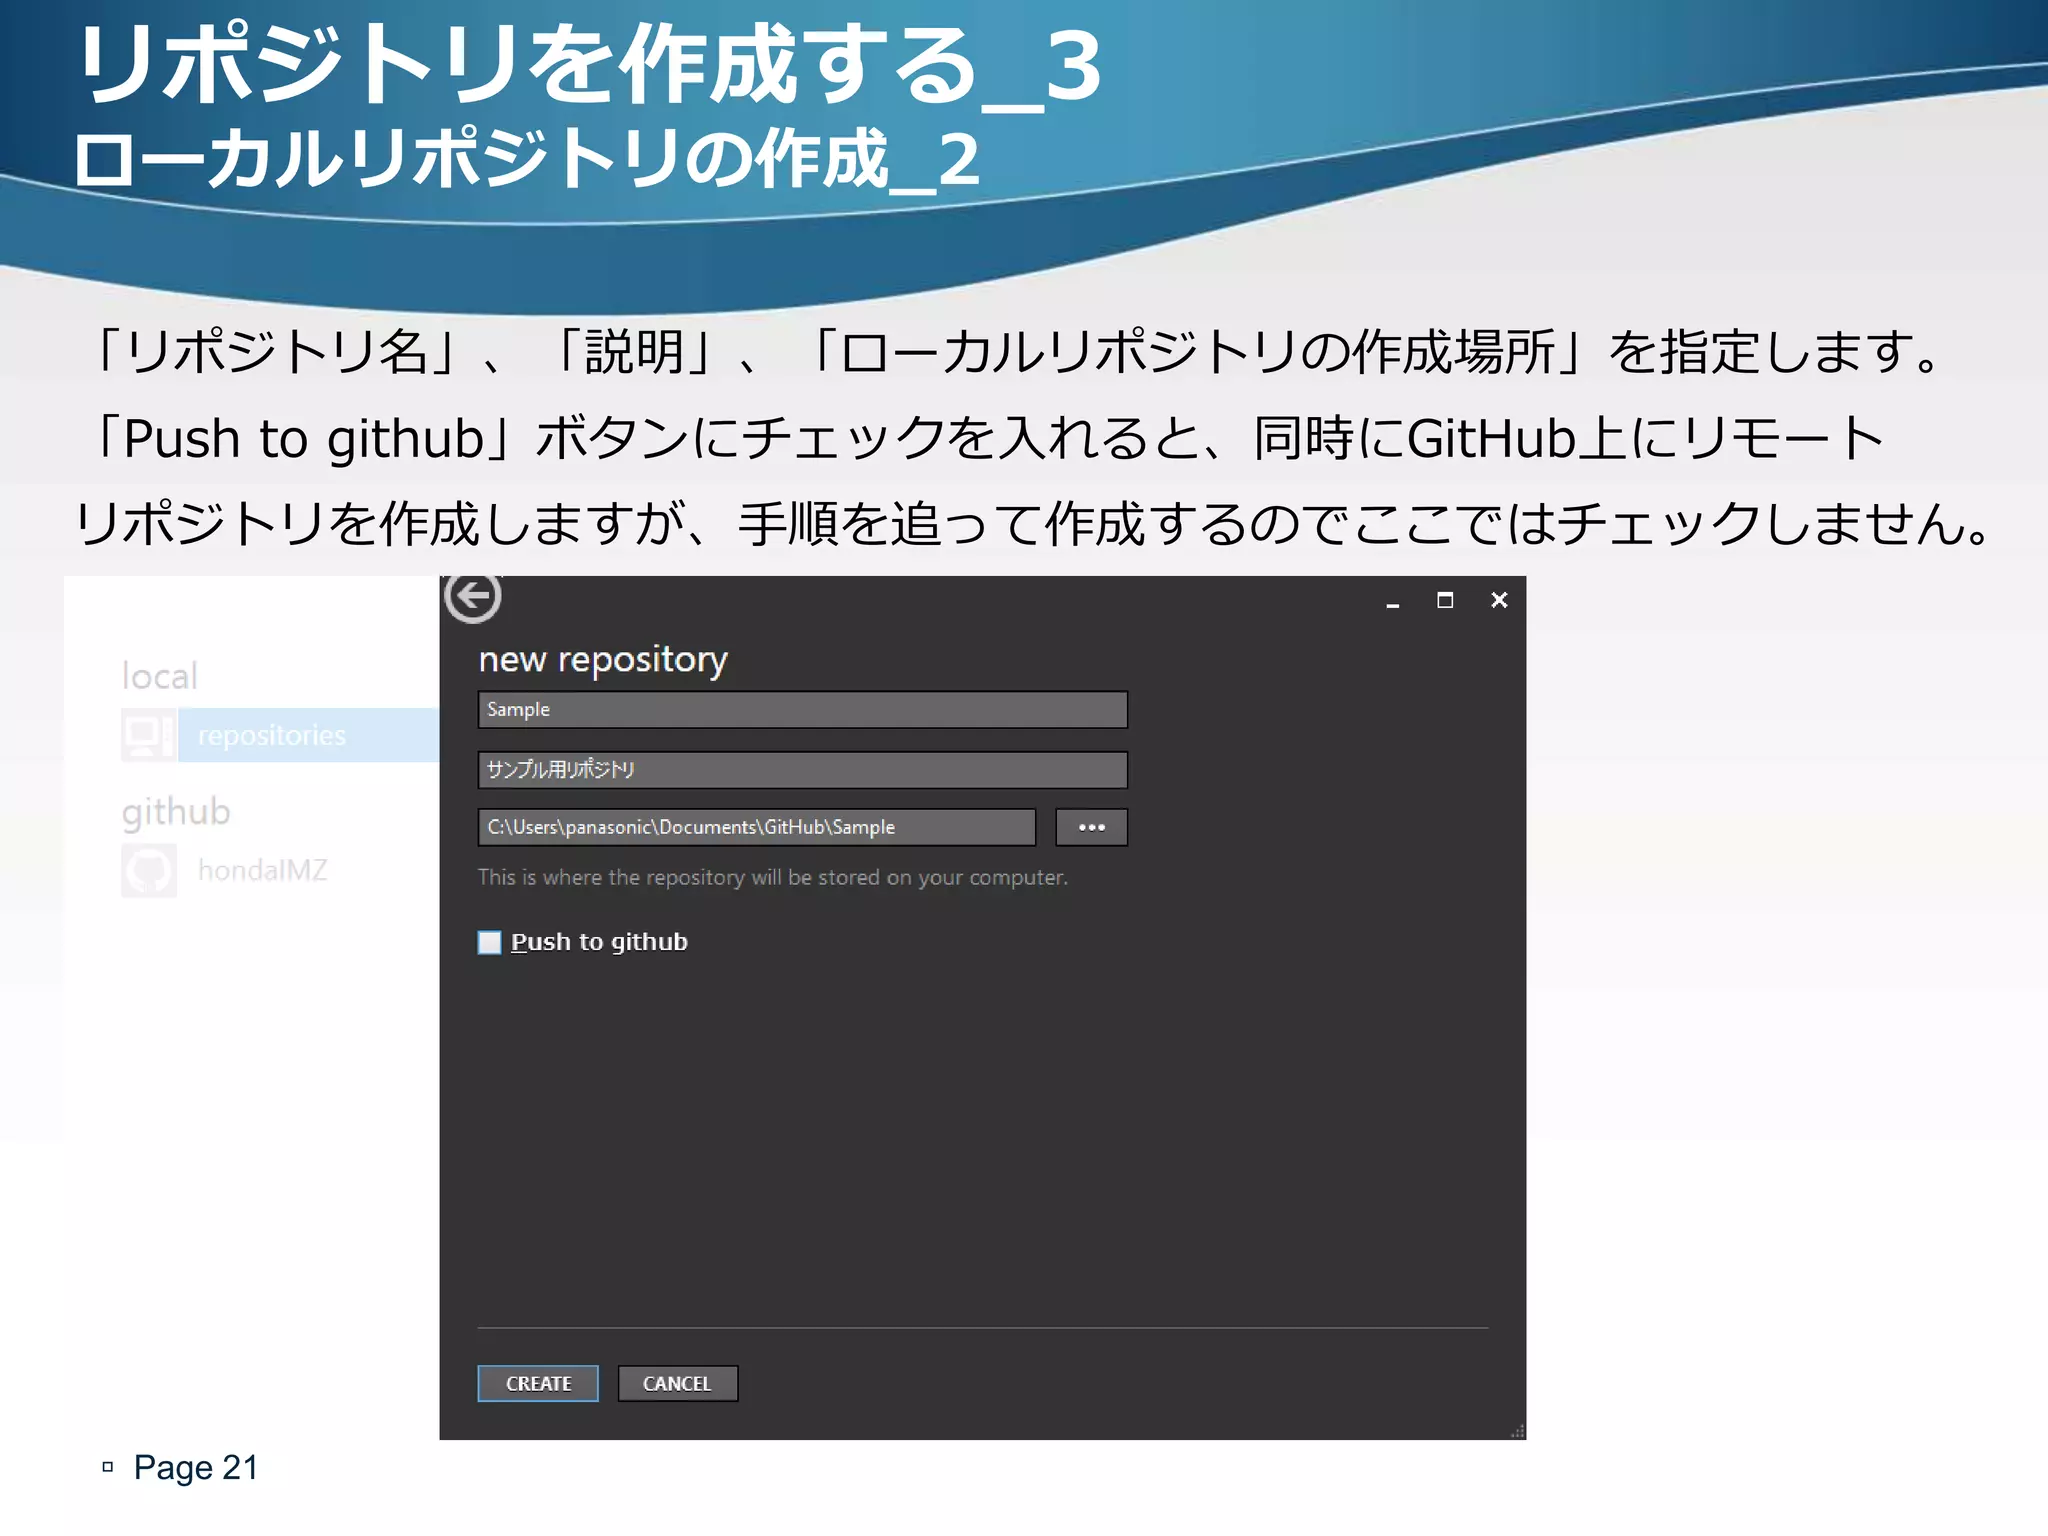Select repositories in the local sidebar
2048x1536 pixels.
tap(308, 735)
